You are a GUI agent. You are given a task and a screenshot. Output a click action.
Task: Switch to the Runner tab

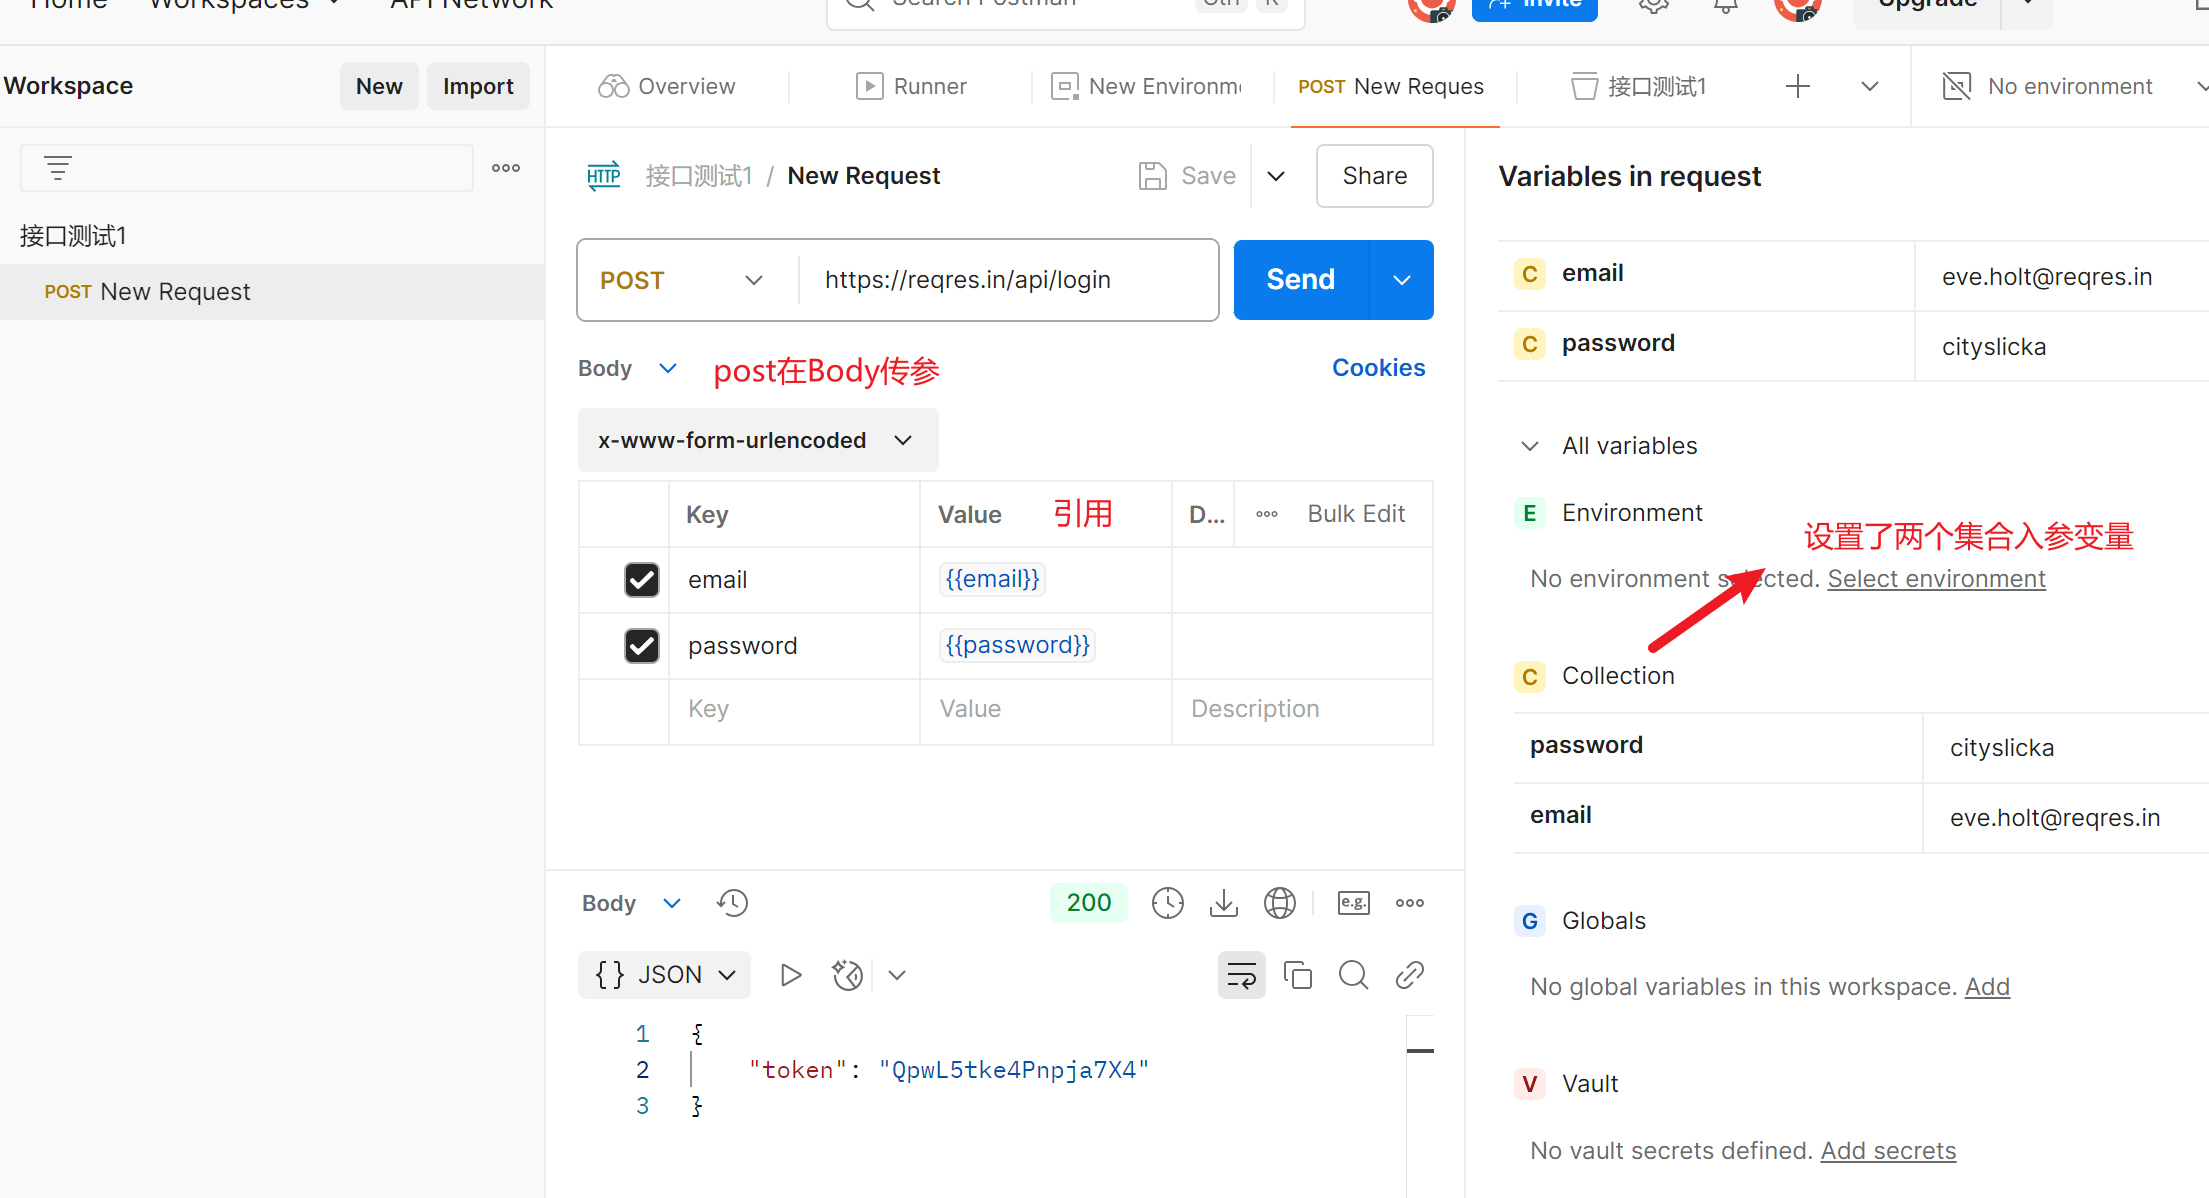pos(911,87)
